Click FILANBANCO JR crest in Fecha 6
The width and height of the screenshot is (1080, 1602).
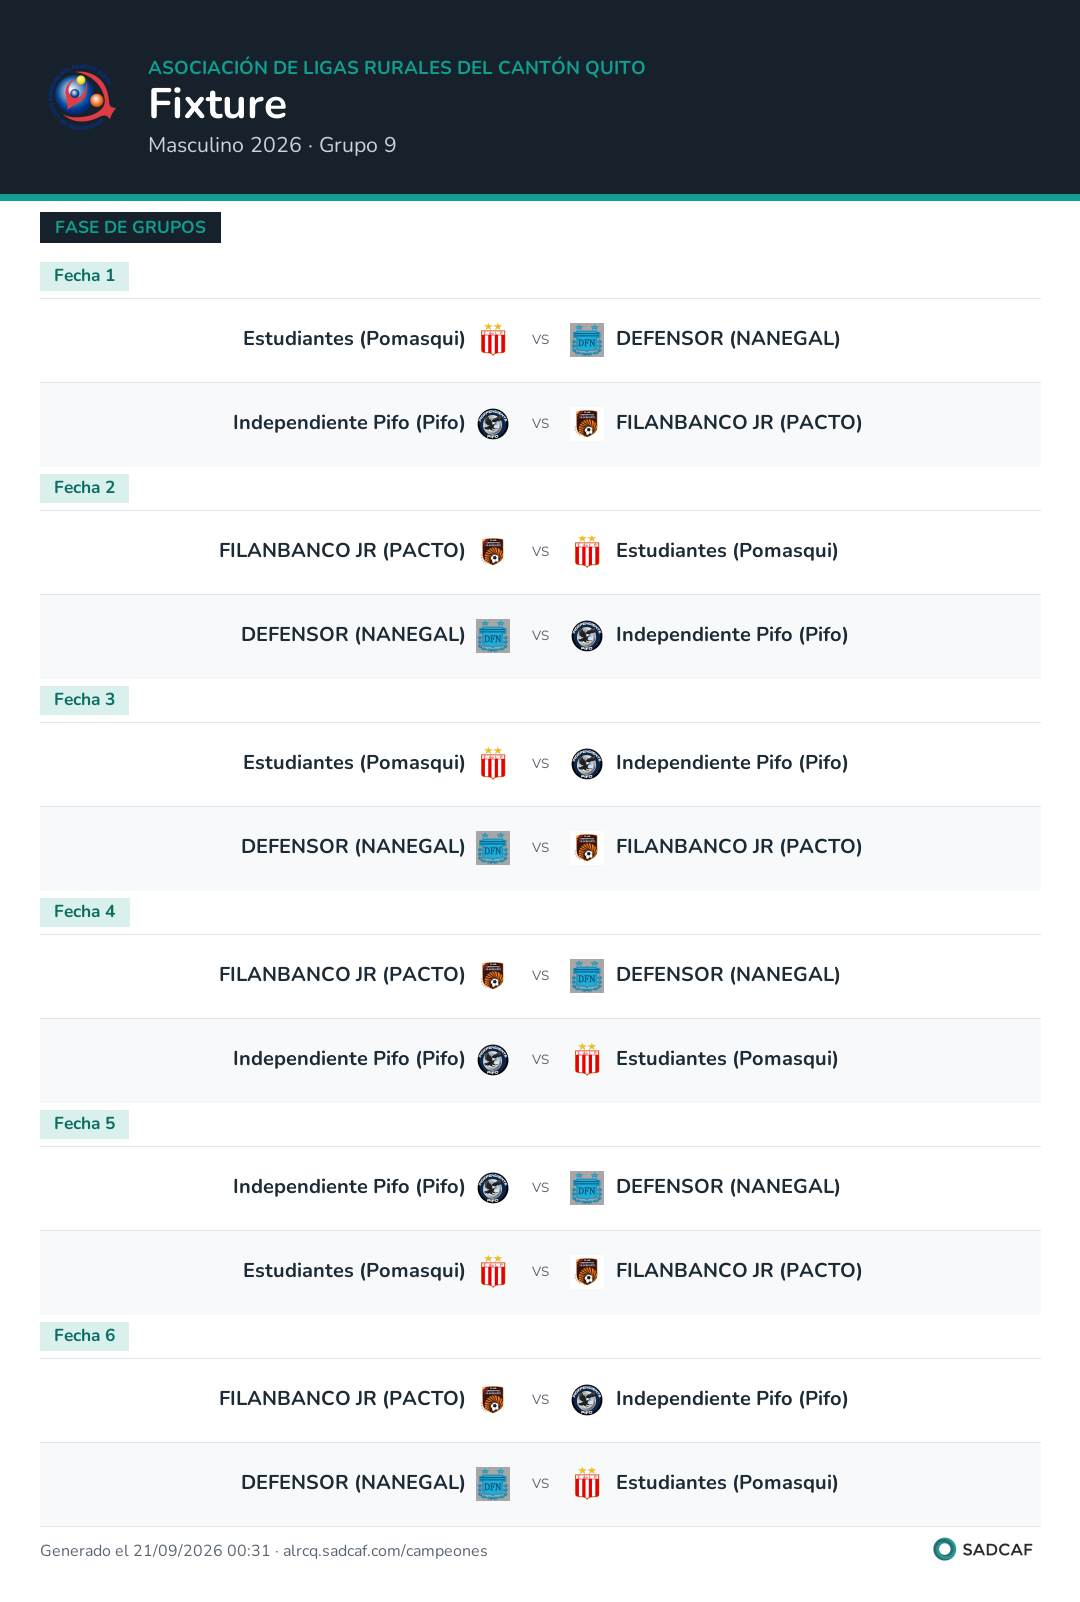493,1400
